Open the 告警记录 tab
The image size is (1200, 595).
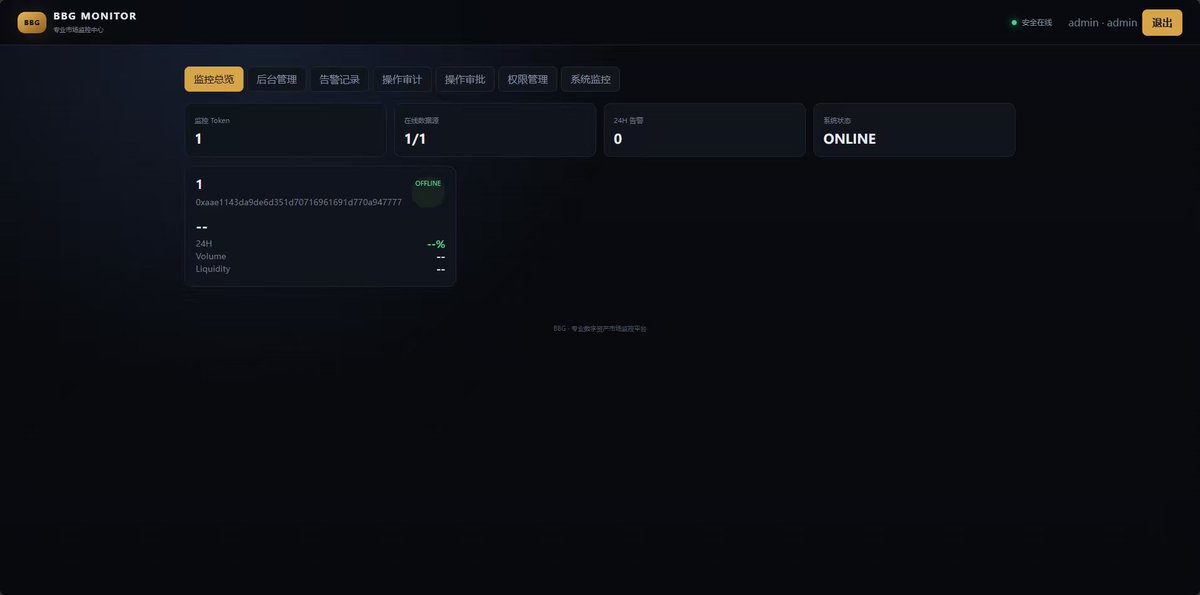pos(340,79)
